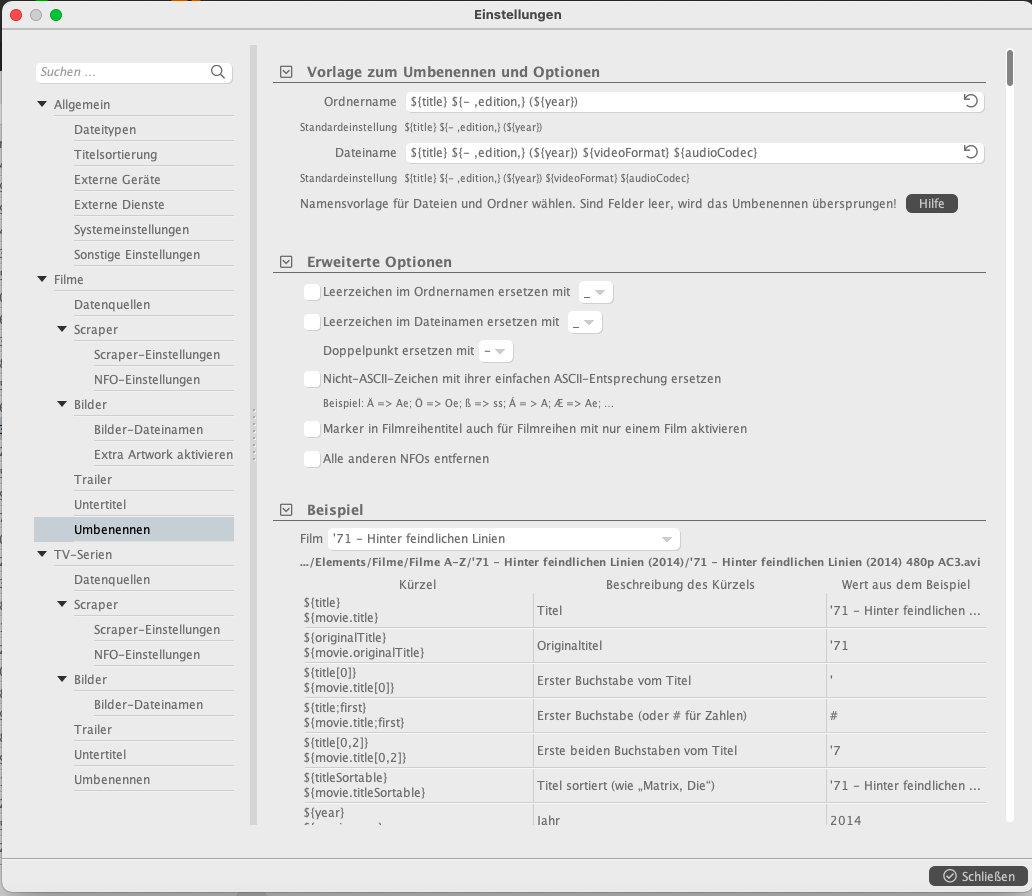Collapse the Filme Bilder subtree

[62, 404]
